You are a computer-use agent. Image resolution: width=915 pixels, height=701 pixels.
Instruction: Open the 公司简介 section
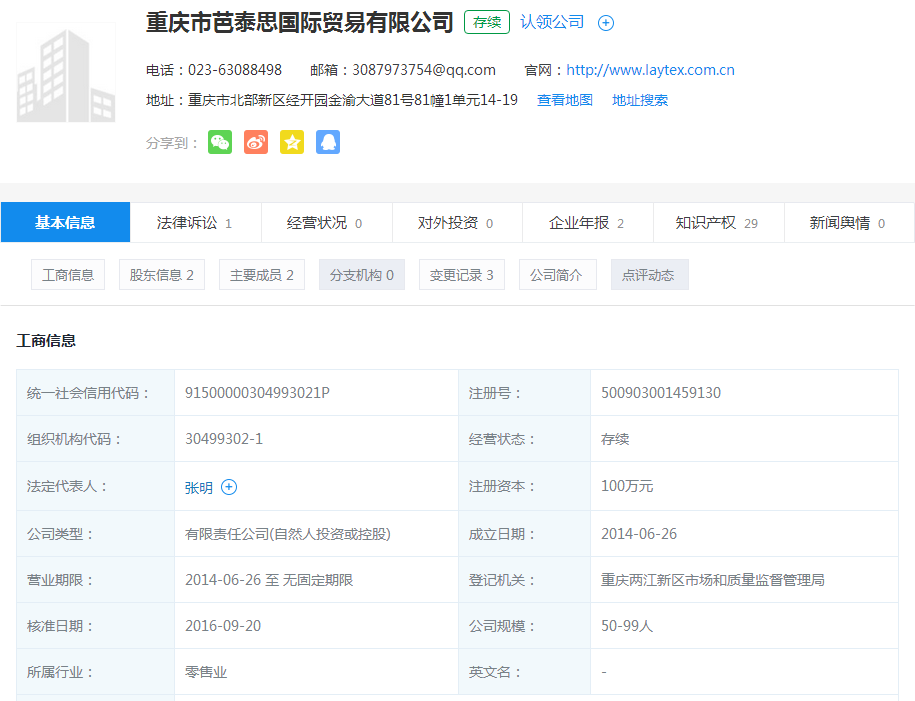click(556, 274)
